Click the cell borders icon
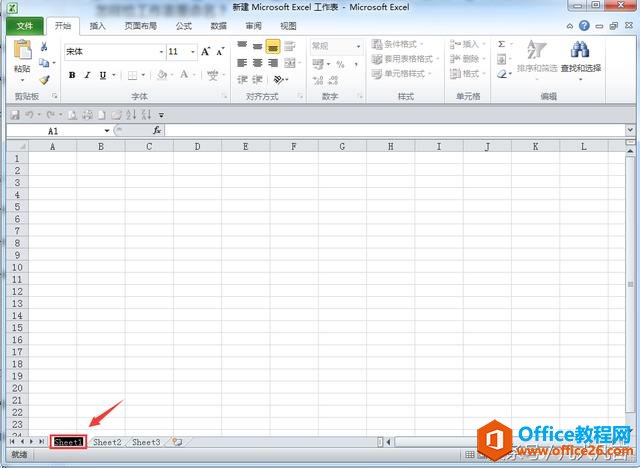Image resolution: width=640 pixels, height=468 pixels. (132, 75)
